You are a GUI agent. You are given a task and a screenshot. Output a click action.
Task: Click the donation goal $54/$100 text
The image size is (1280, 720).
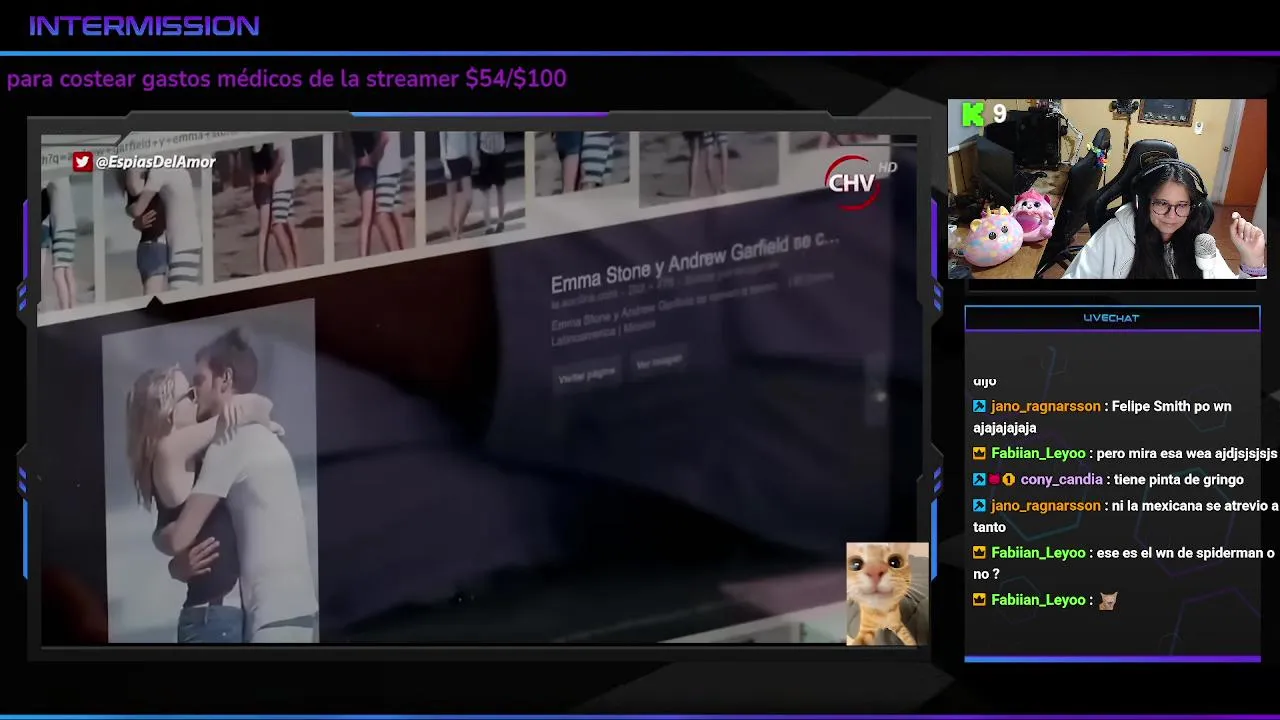[516, 78]
